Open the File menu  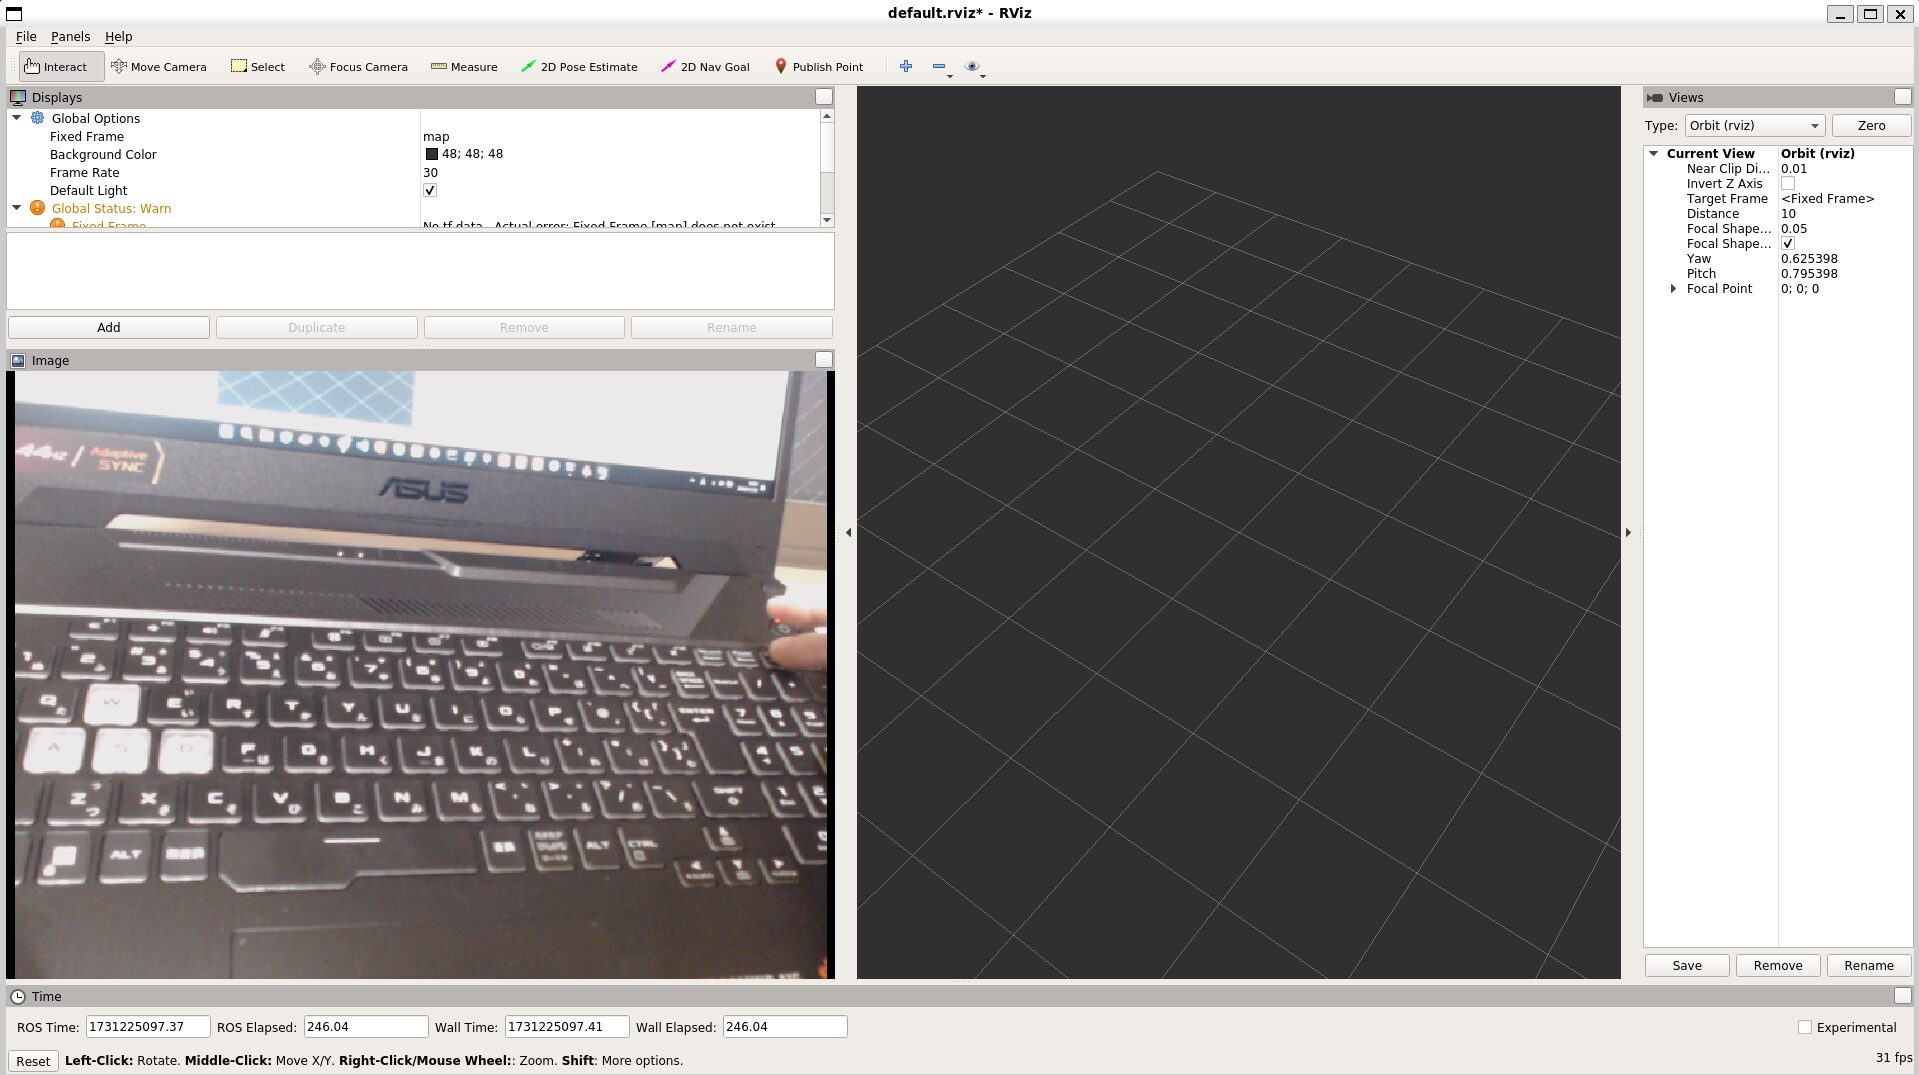tap(26, 36)
